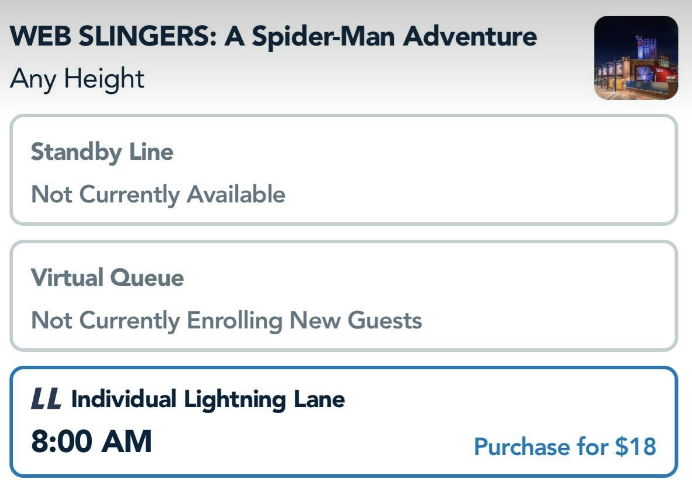692x493 pixels.
Task: Click the LL Lightning Lane icon
Action: click(46, 400)
